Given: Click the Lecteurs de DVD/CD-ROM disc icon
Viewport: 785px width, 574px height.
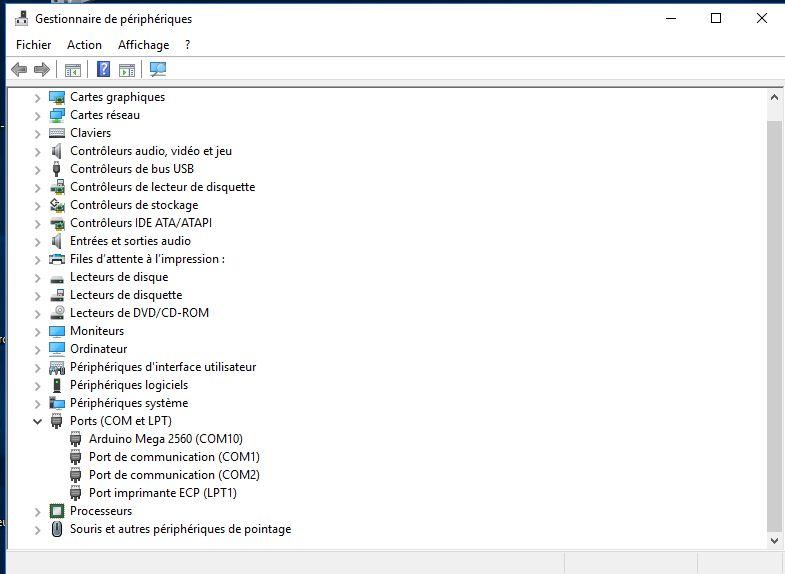Looking at the screenshot, I should click(x=57, y=313).
